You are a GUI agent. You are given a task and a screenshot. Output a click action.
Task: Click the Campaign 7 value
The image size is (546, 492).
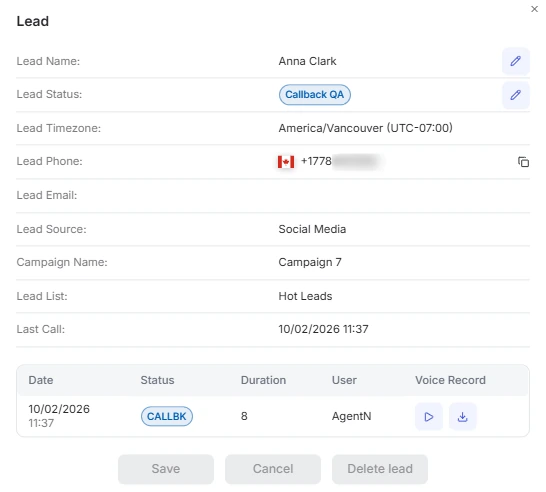(310, 262)
